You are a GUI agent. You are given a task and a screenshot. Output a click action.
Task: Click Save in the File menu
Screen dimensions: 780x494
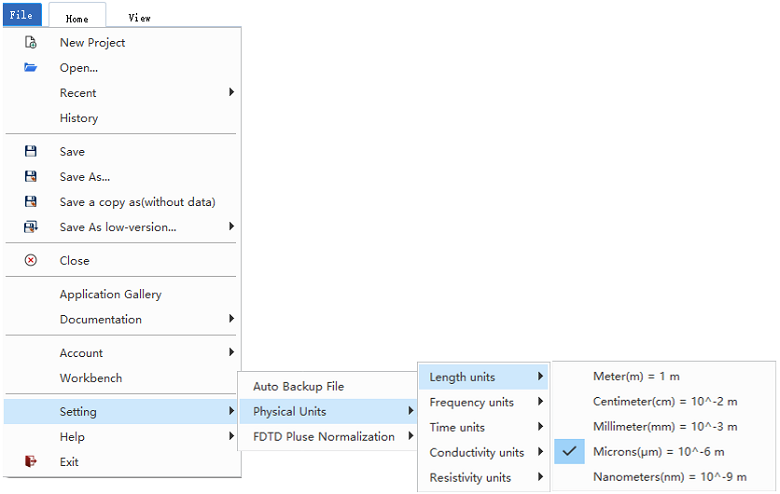(122, 151)
